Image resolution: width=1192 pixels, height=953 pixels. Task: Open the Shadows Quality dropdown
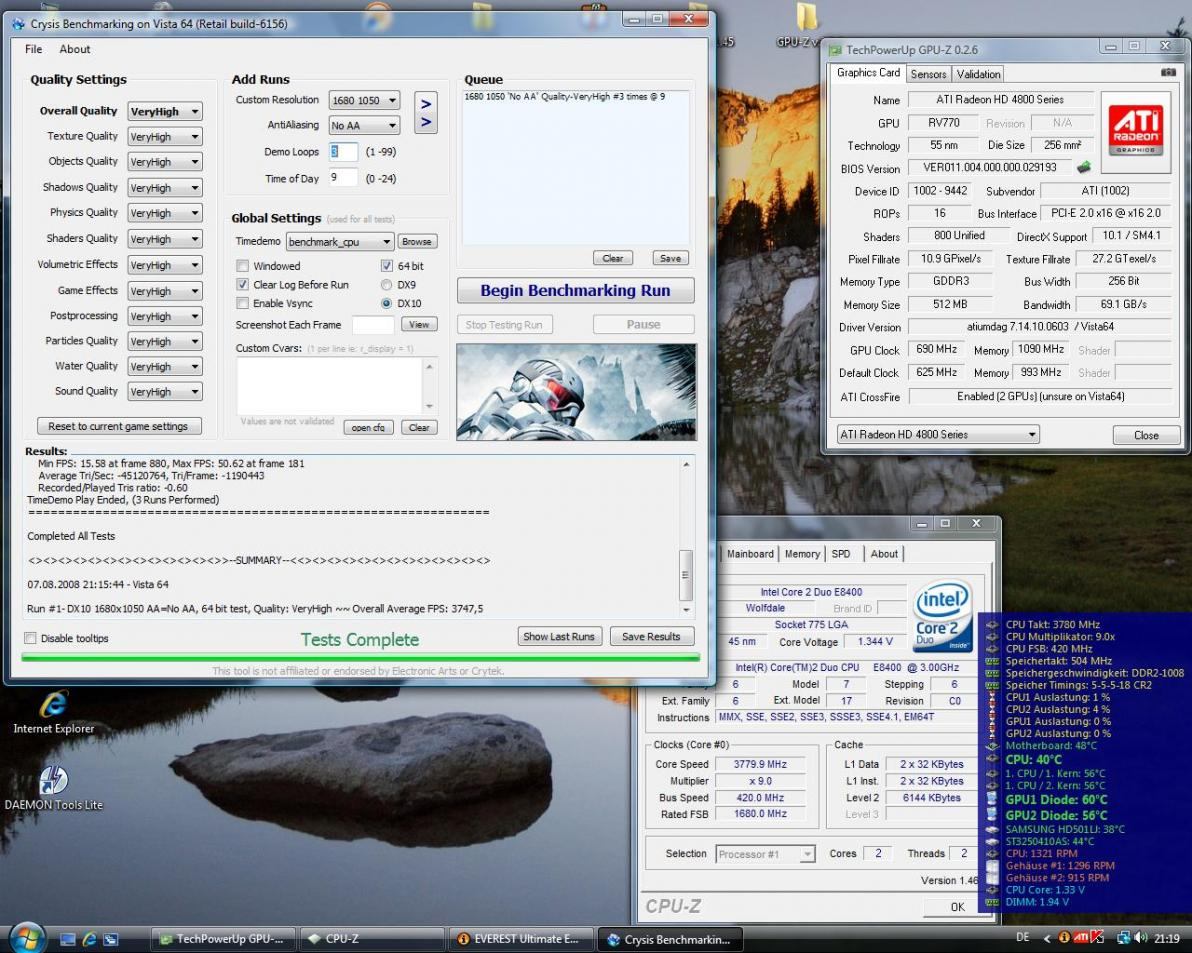click(164, 188)
